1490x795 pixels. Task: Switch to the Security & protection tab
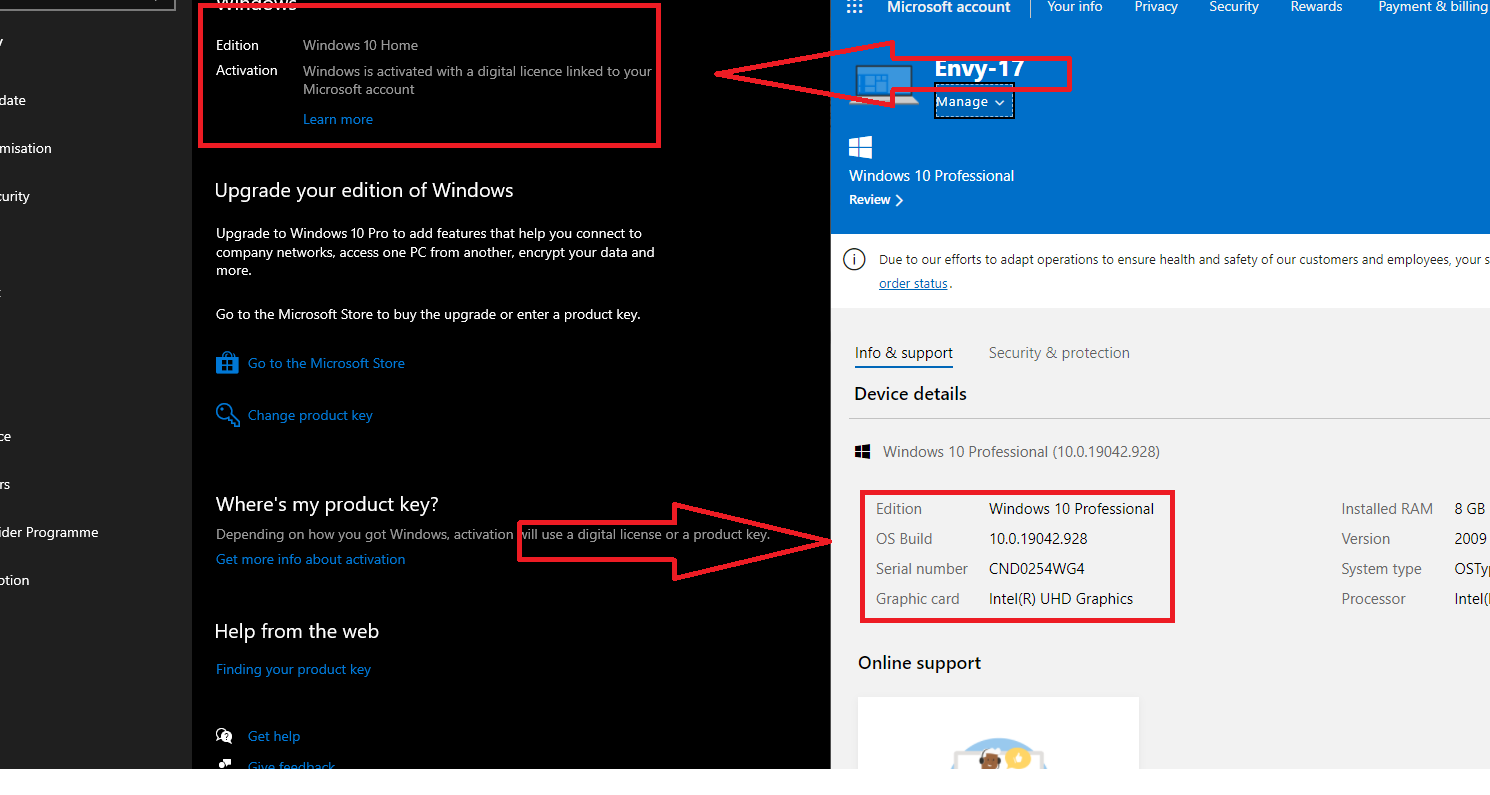point(1059,353)
